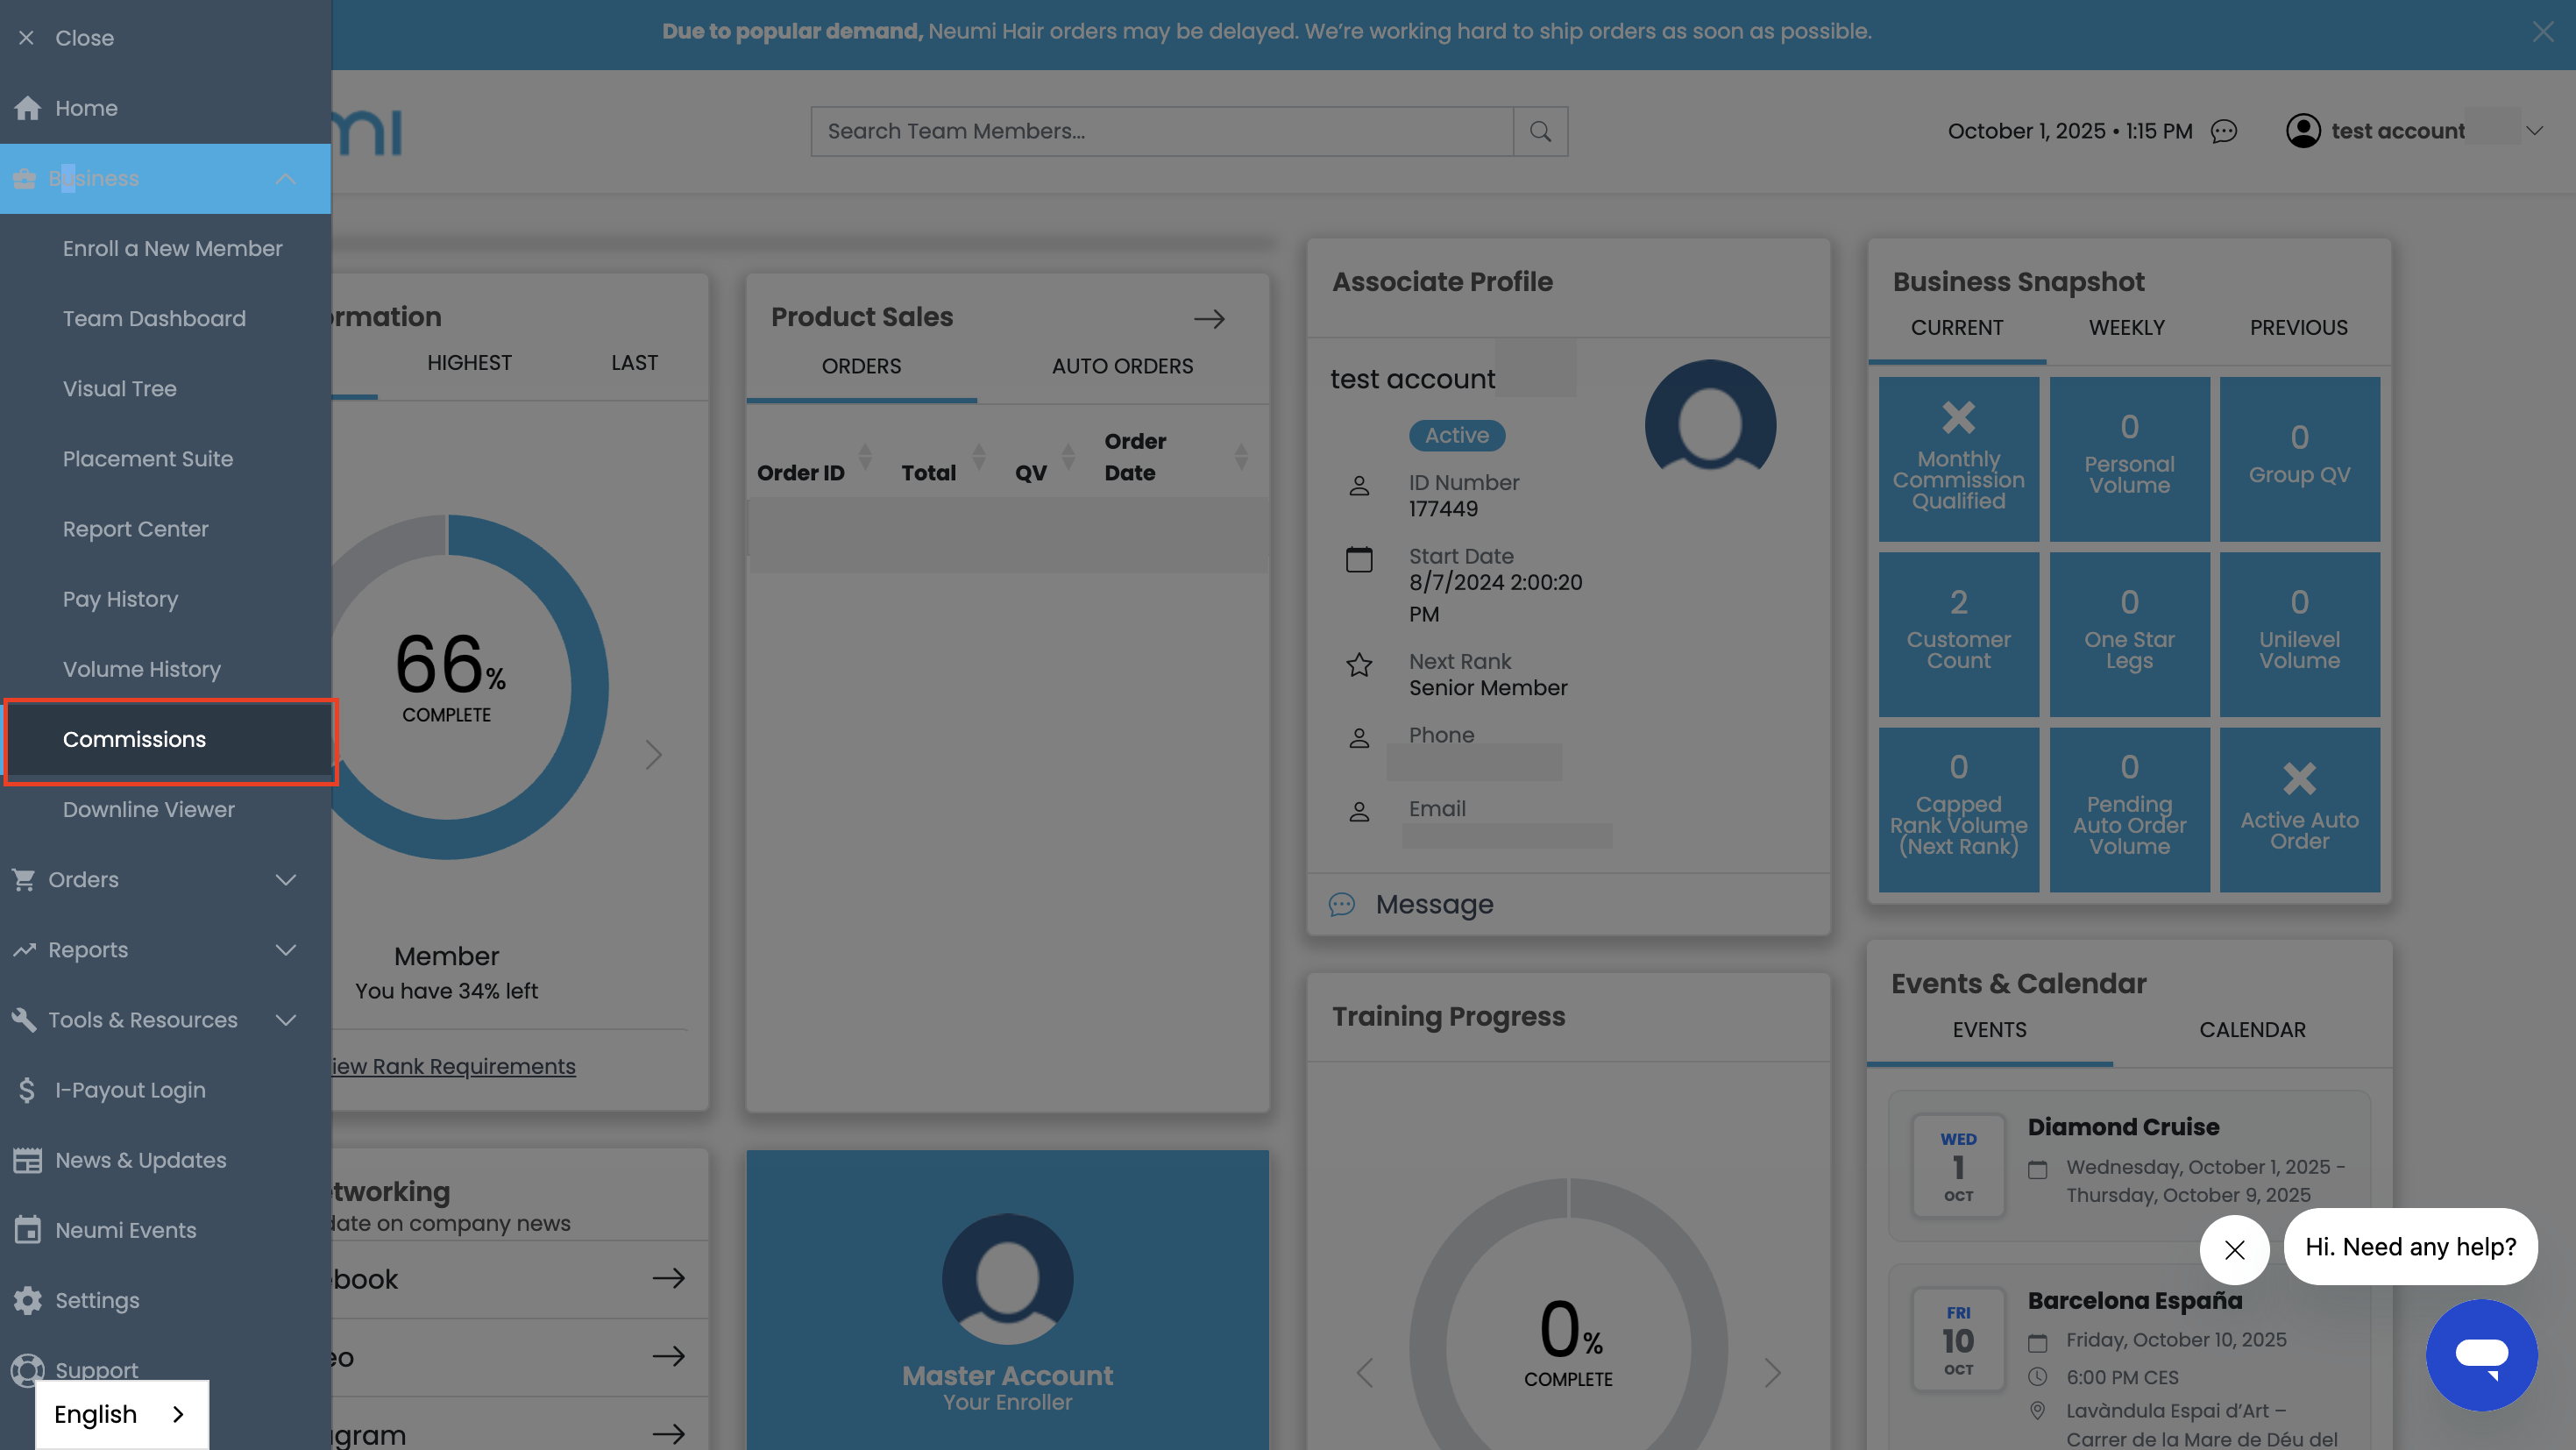
Task: Open Commissions in the sidebar
Action: [134, 739]
